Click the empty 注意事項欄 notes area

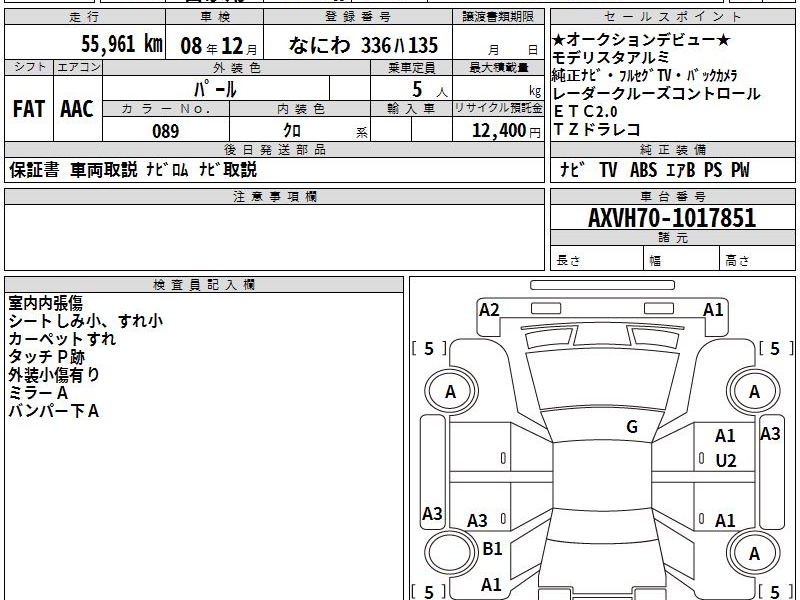[x=274, y=237]
